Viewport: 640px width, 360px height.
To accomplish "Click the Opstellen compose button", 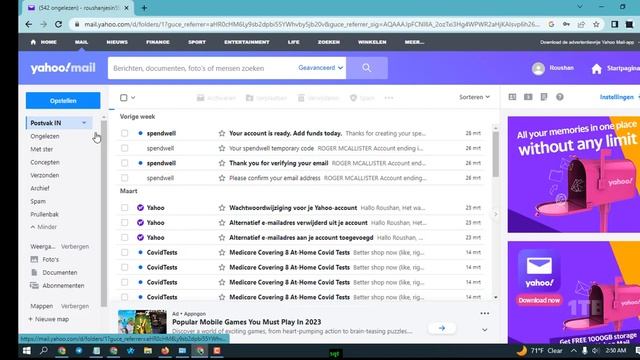I will [x=63, y=100].
